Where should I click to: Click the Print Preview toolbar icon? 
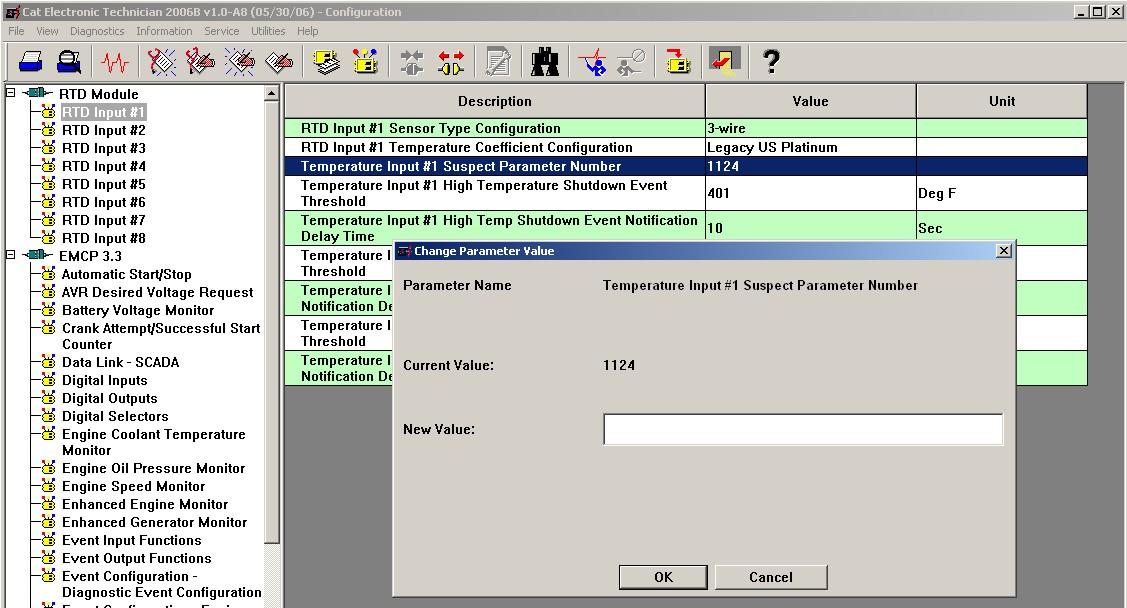tap(69, 62)
